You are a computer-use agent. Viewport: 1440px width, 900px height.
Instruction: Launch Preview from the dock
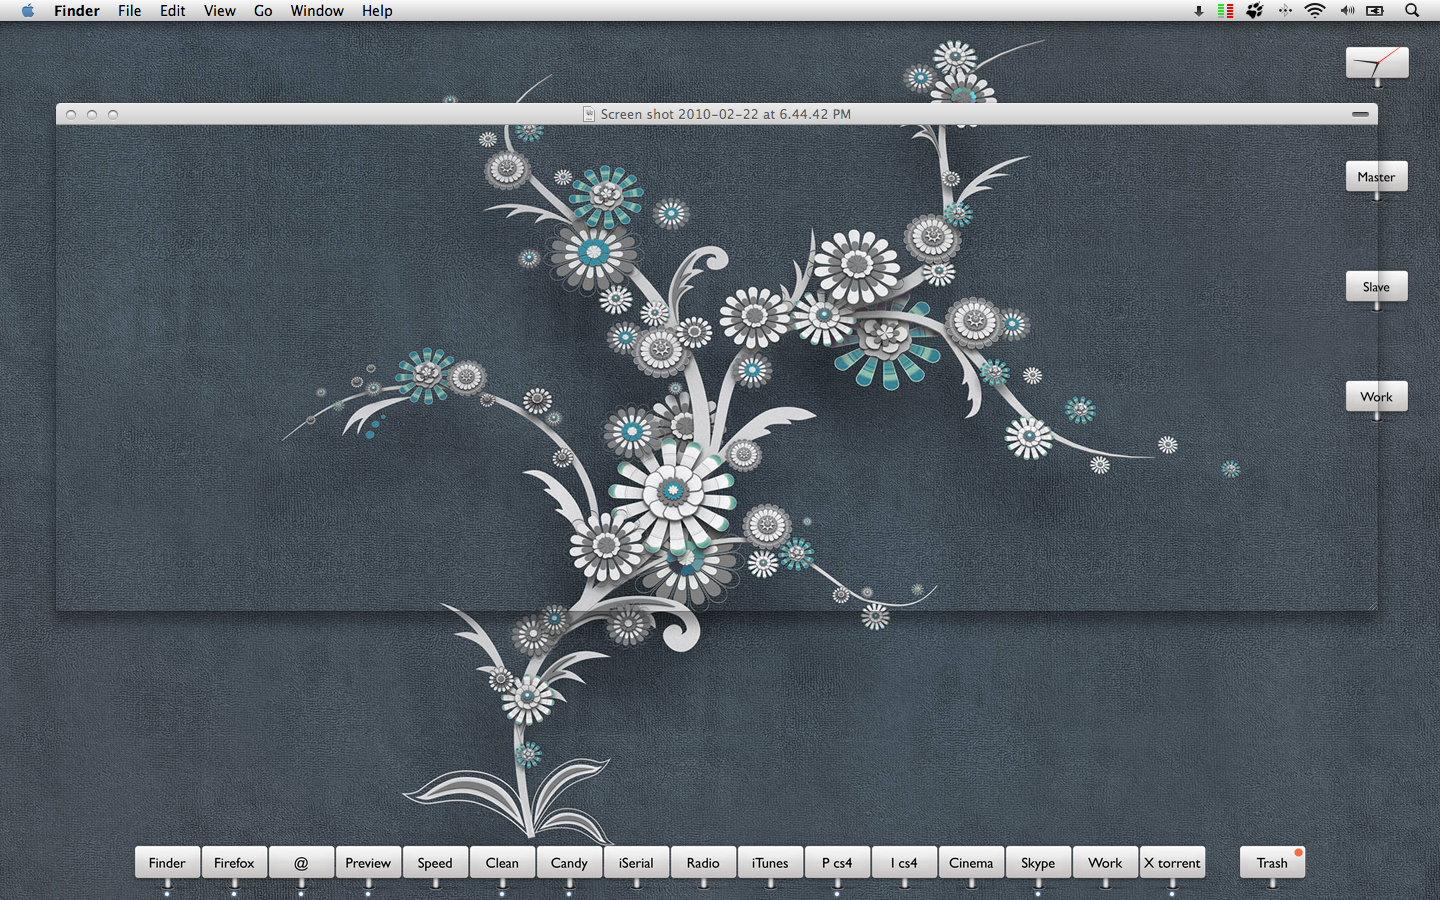point(368,863)
